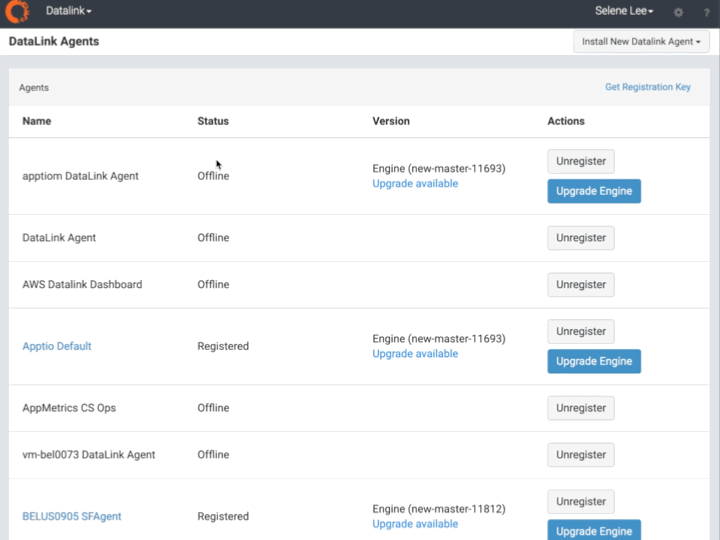Upgrade Engine for Apptio Default
Image resolution: width=720 pixels, height=540 pixels.
point(594,361)
